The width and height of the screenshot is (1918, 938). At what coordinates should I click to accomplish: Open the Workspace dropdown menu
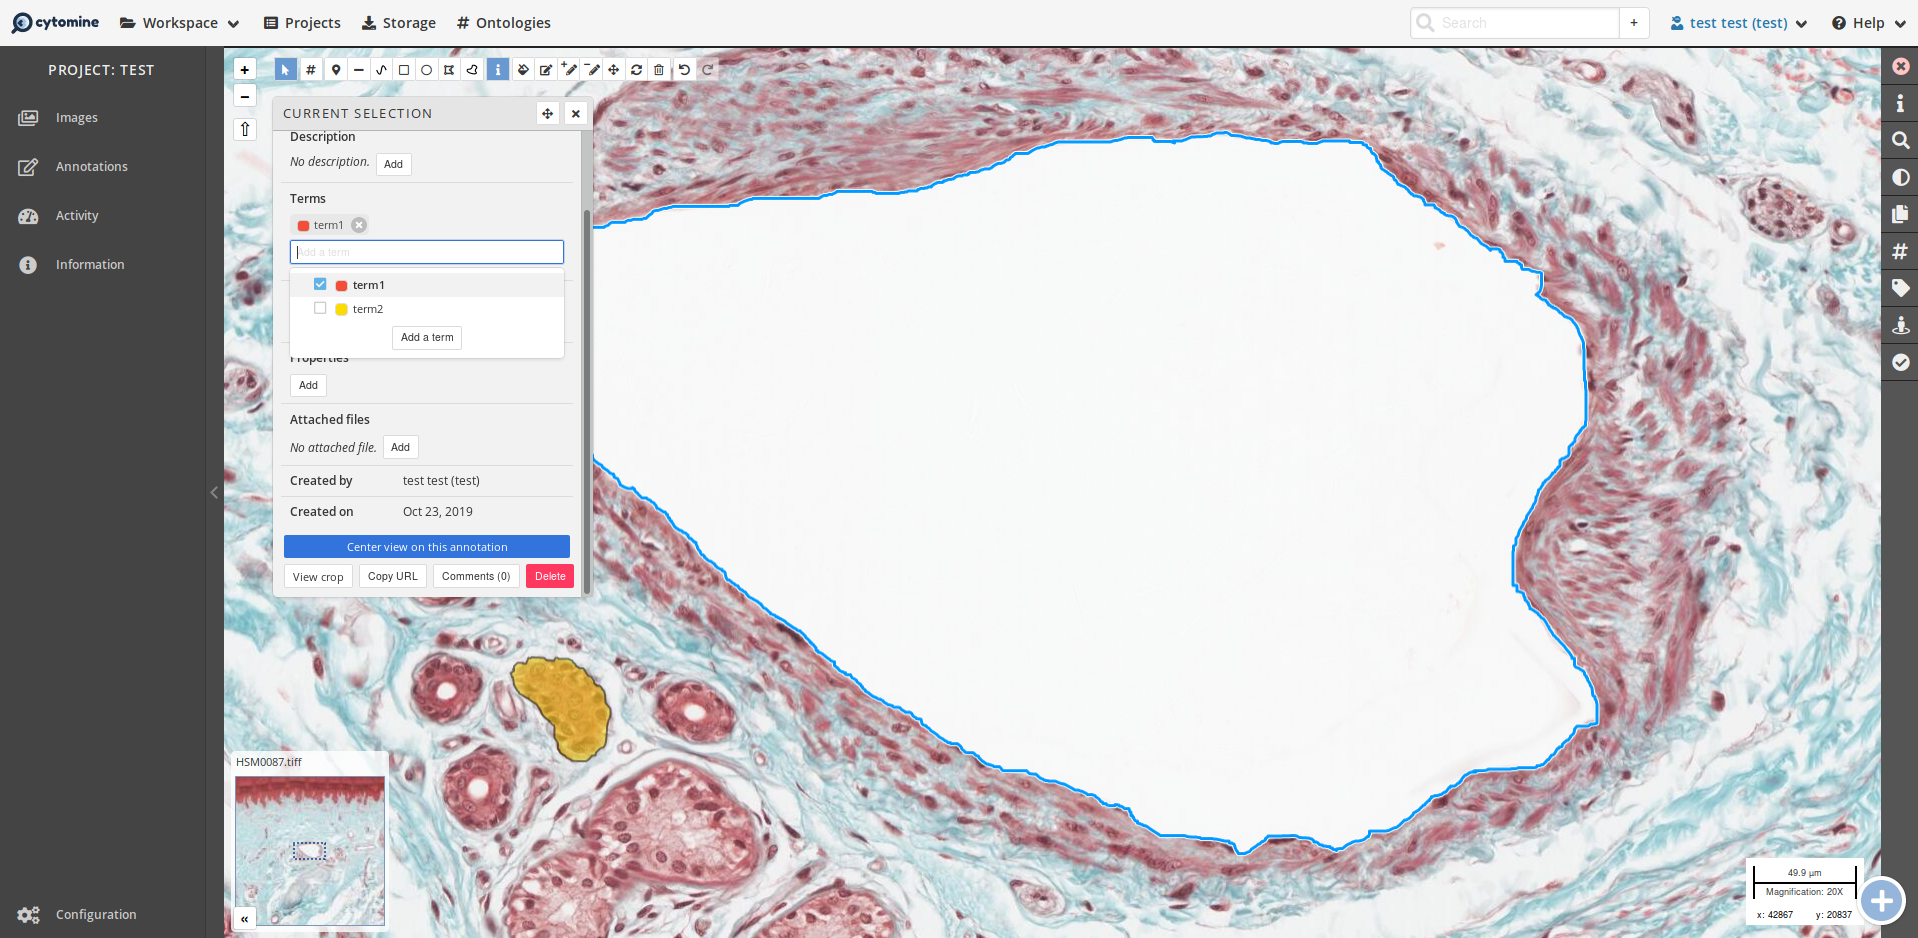click(180, 23)
